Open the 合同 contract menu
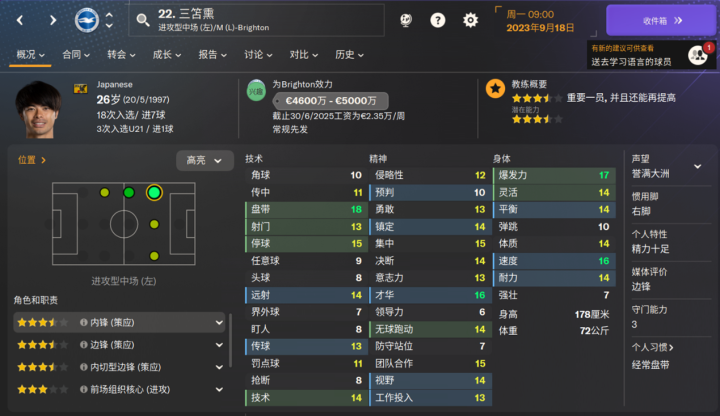This screenshot has height=416, width=720. [x=75, y=54]
